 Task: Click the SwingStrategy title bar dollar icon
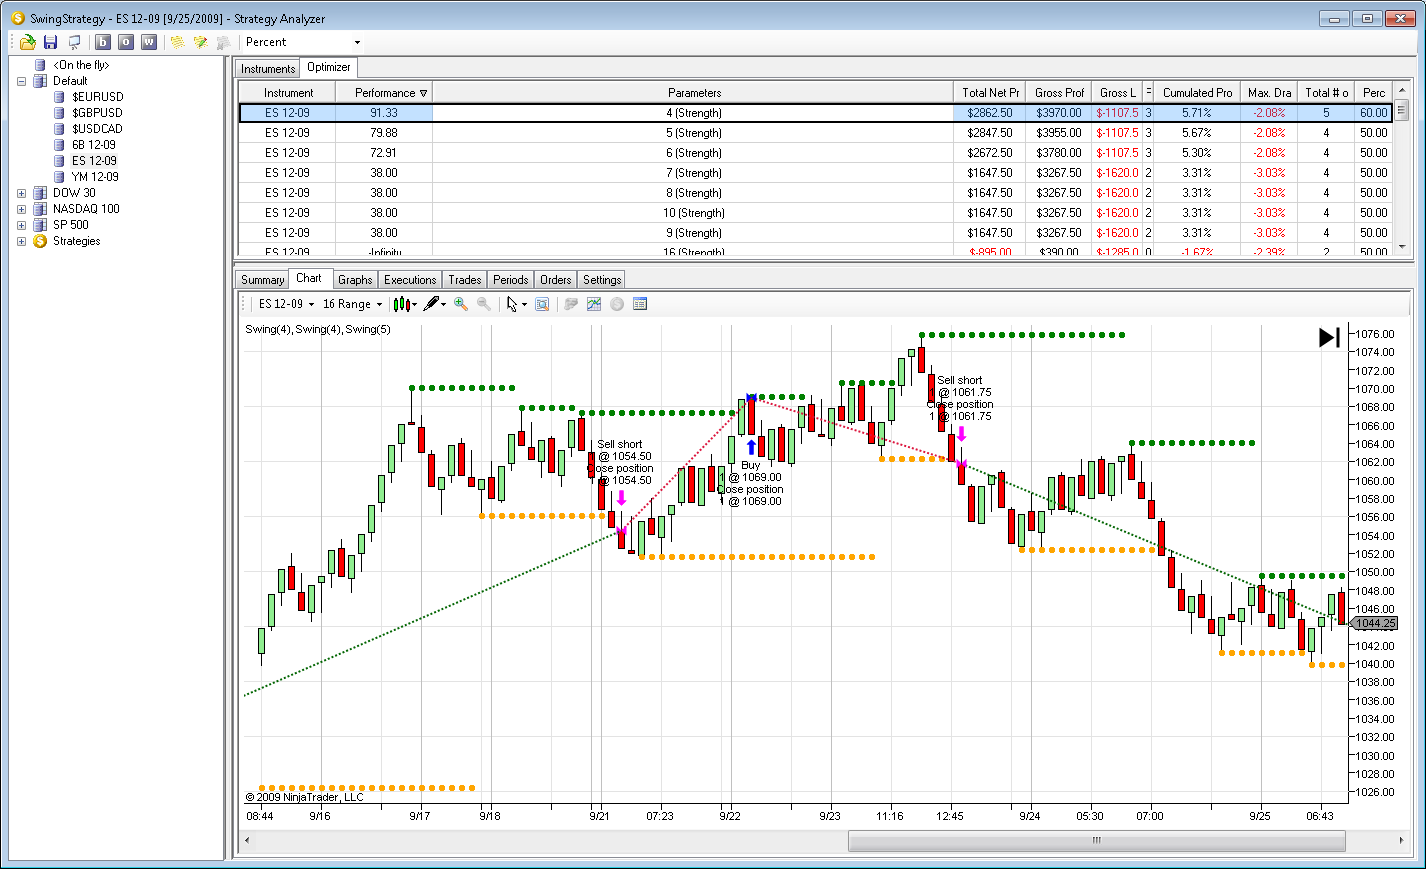(17, 18)
